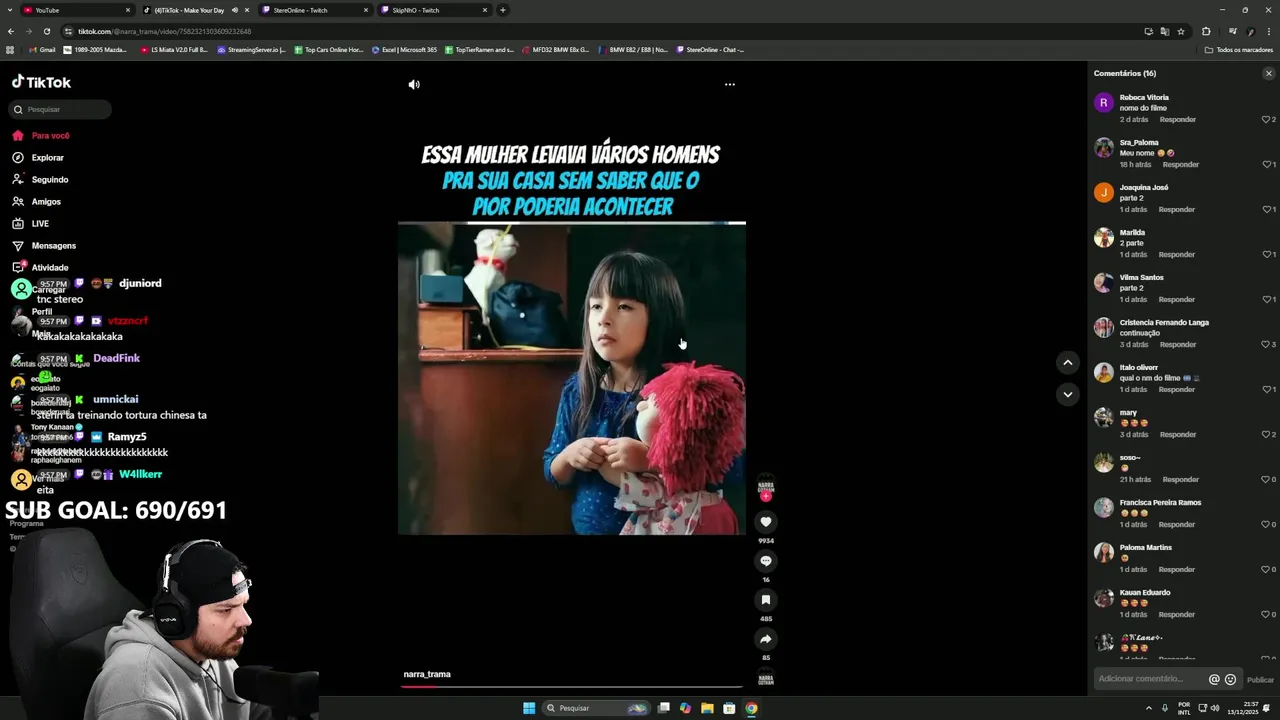Open Atividade in sidebar

point(50,268)
